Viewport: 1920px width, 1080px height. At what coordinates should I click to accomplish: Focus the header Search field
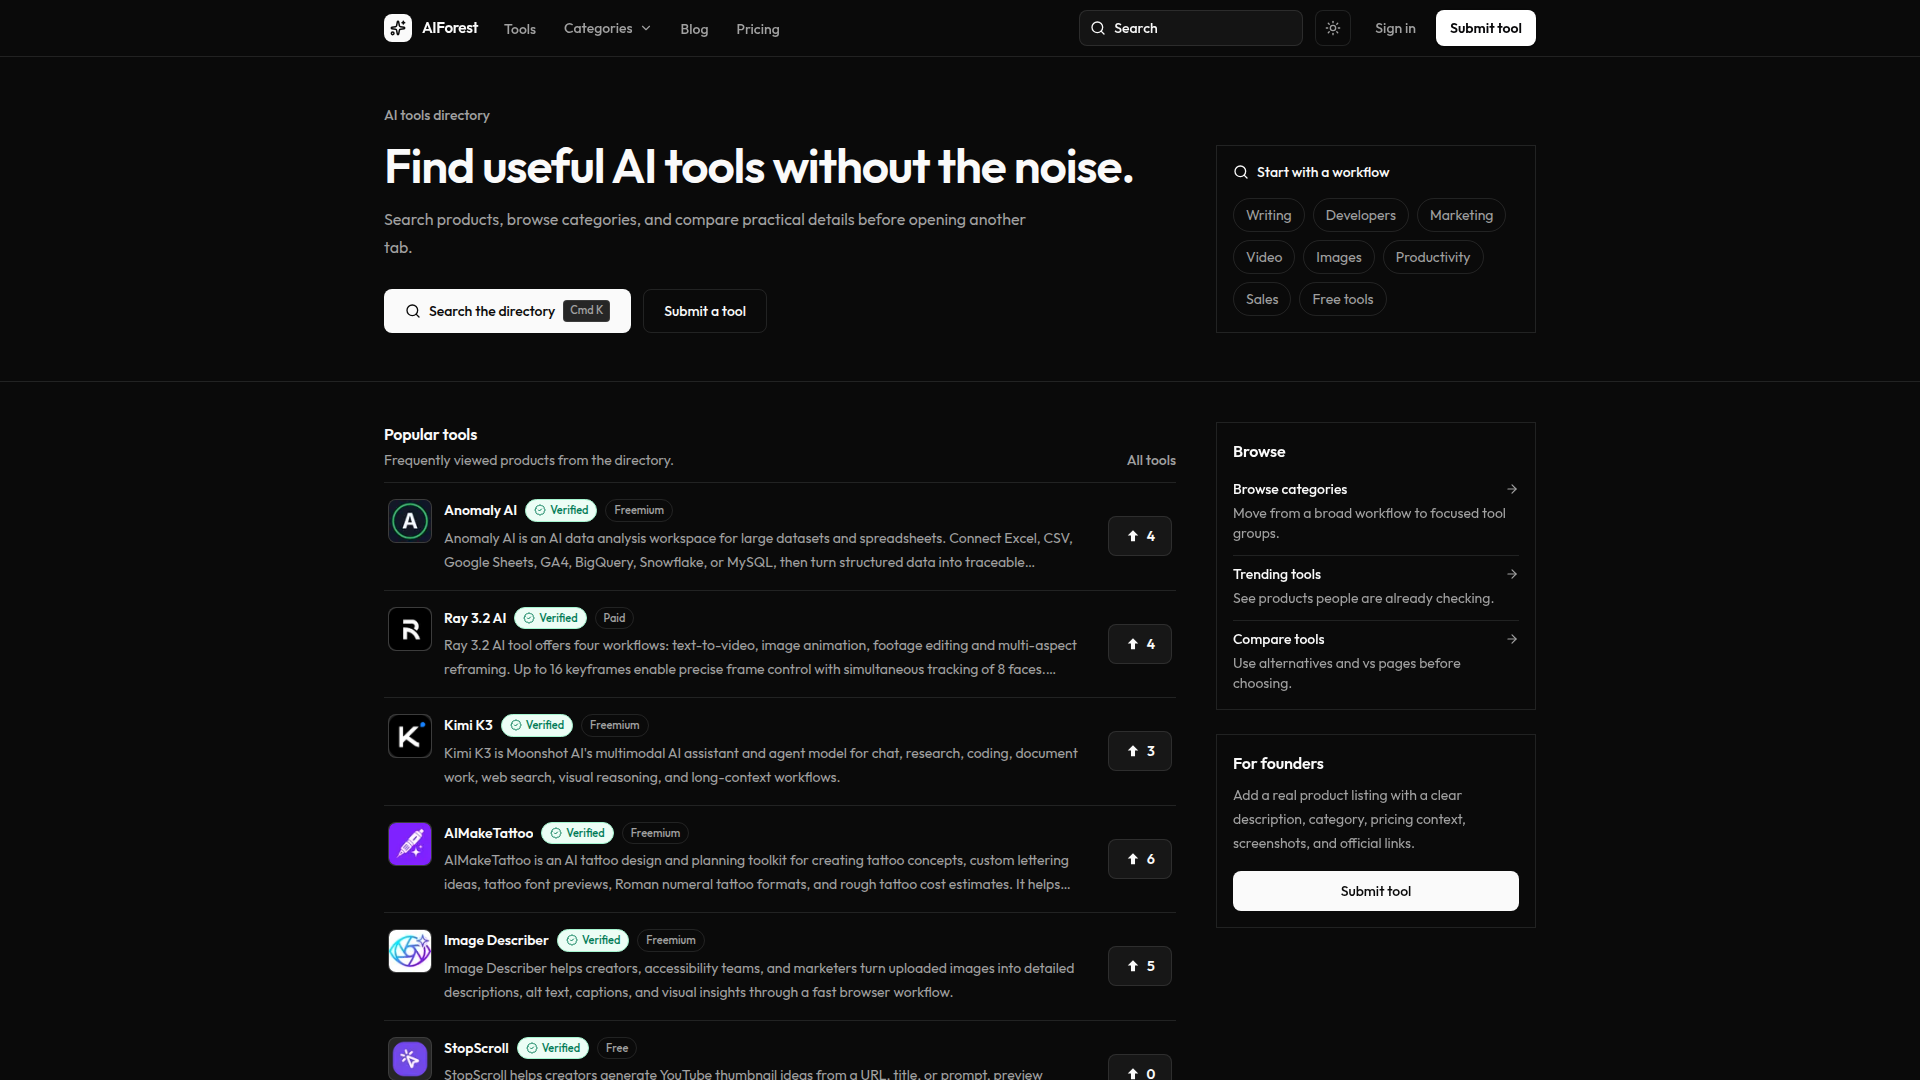point(1191,28)
